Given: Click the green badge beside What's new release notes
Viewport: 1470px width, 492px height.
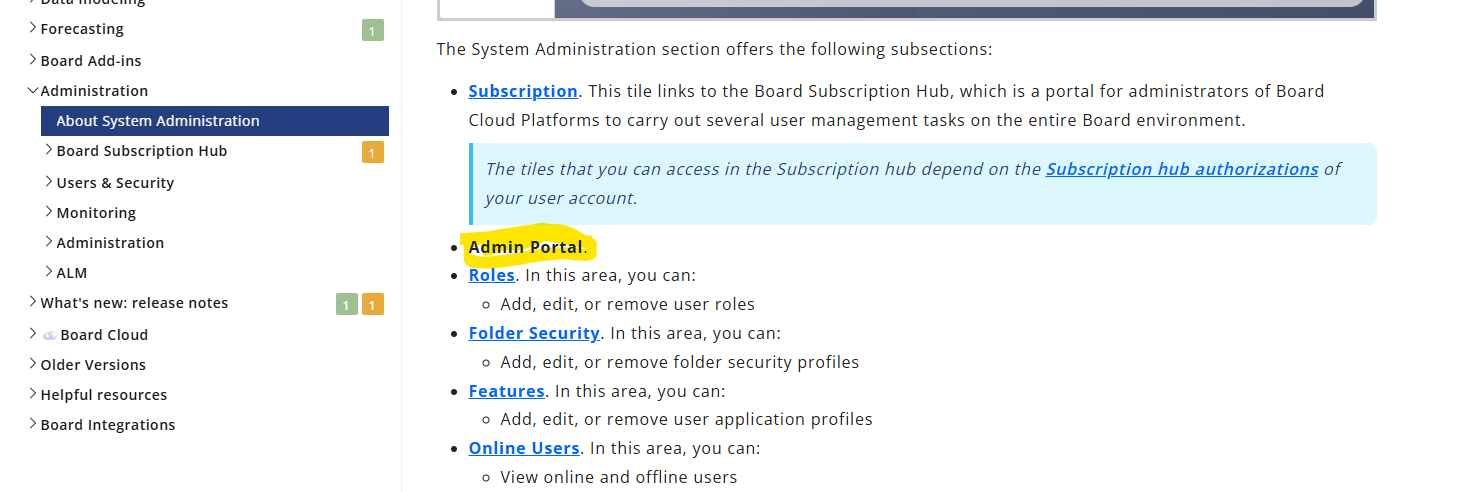Looking at the screenshot, I should [x=346, y=305].
